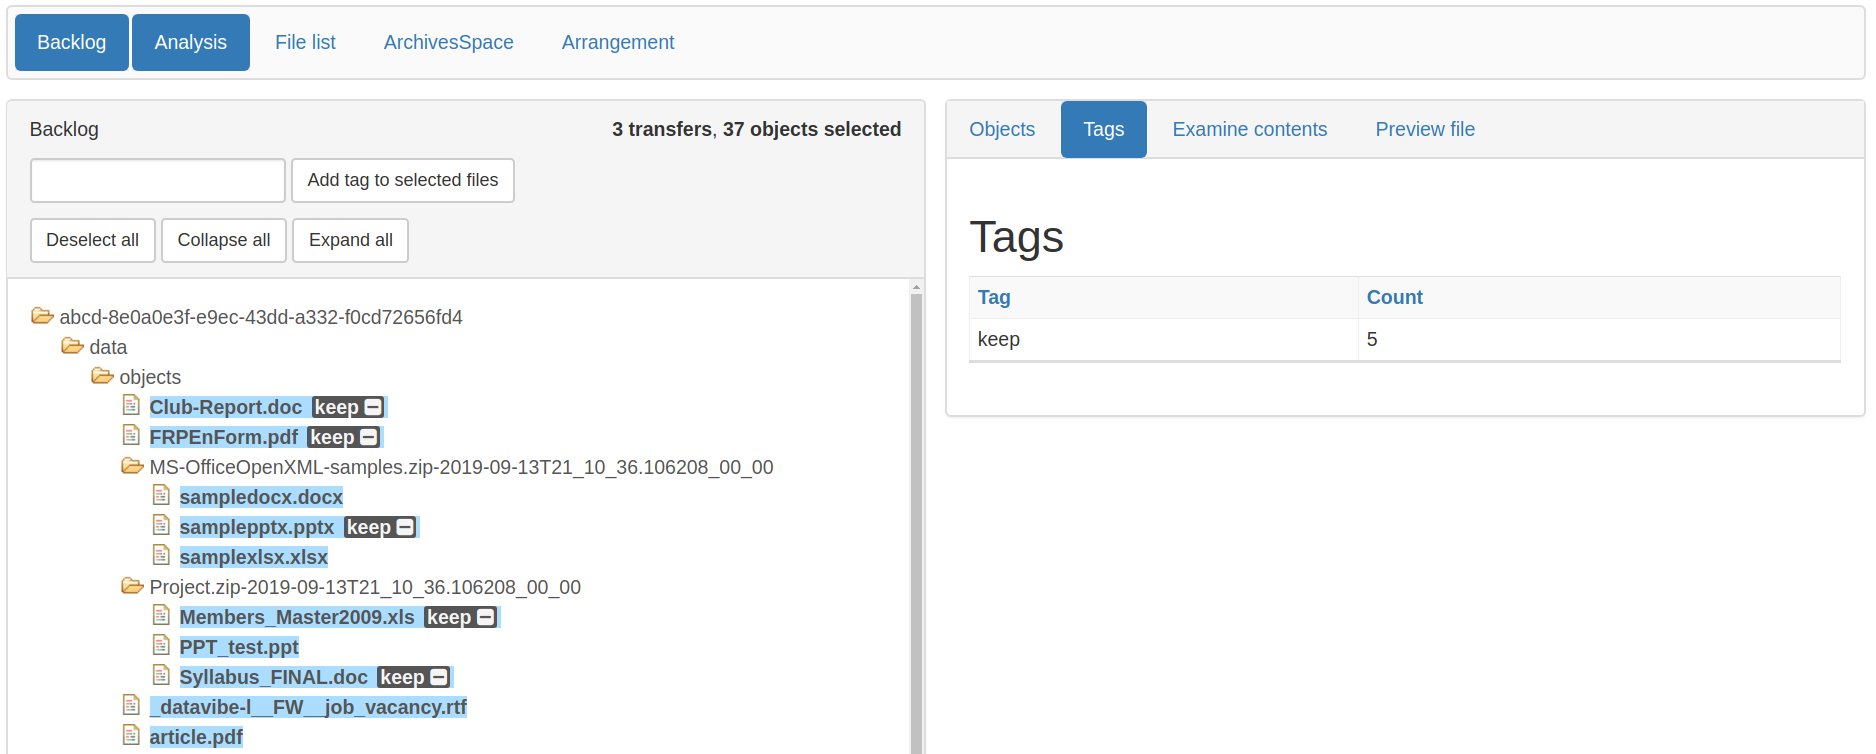The height and width of the screenshot is (754, 1876).
Task: Sort the table by Count
Action: click(x=1394, y=297)
